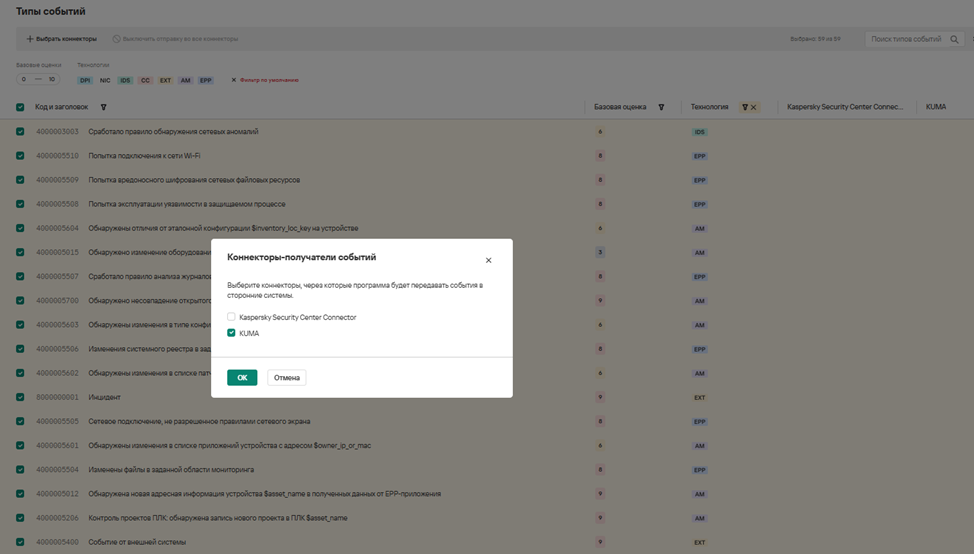Click the Поиск типов событий search field
Screen dimensions: 974x554
(x=905, y=39)
